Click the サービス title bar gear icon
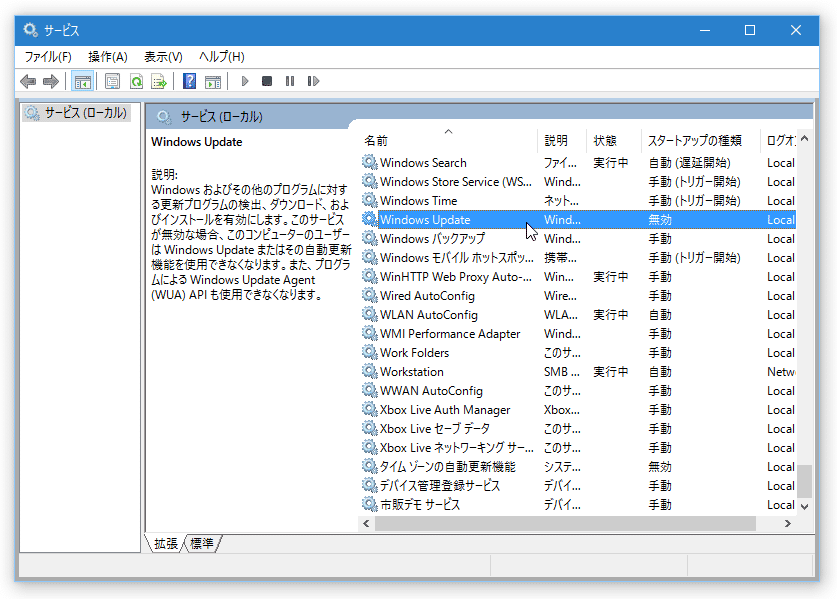The image size is (837, 599). (30, 30)
